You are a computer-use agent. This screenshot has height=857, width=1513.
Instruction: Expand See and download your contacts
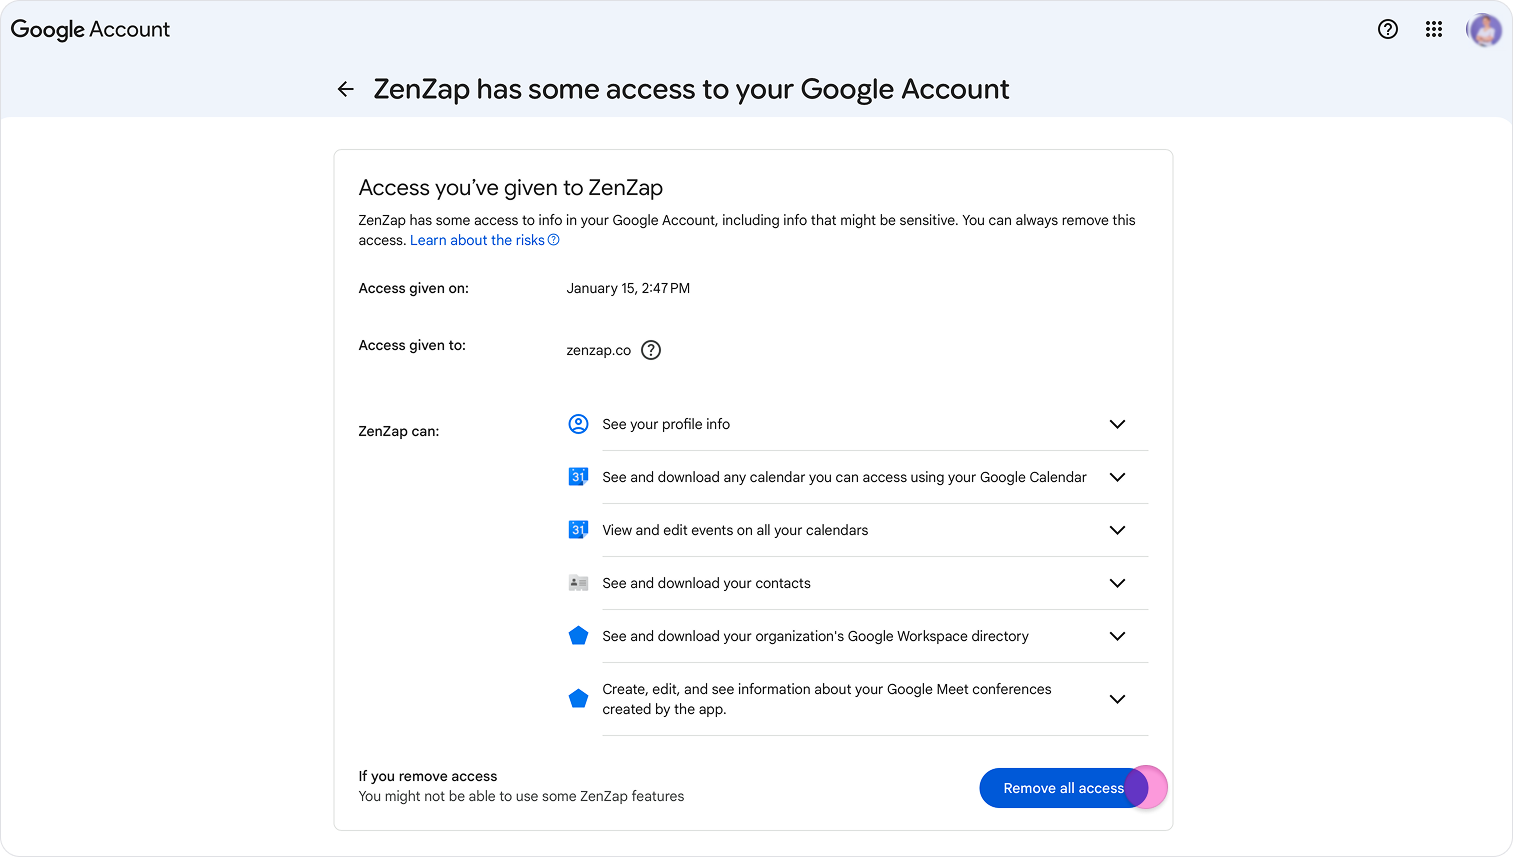tap(1117, 583)
